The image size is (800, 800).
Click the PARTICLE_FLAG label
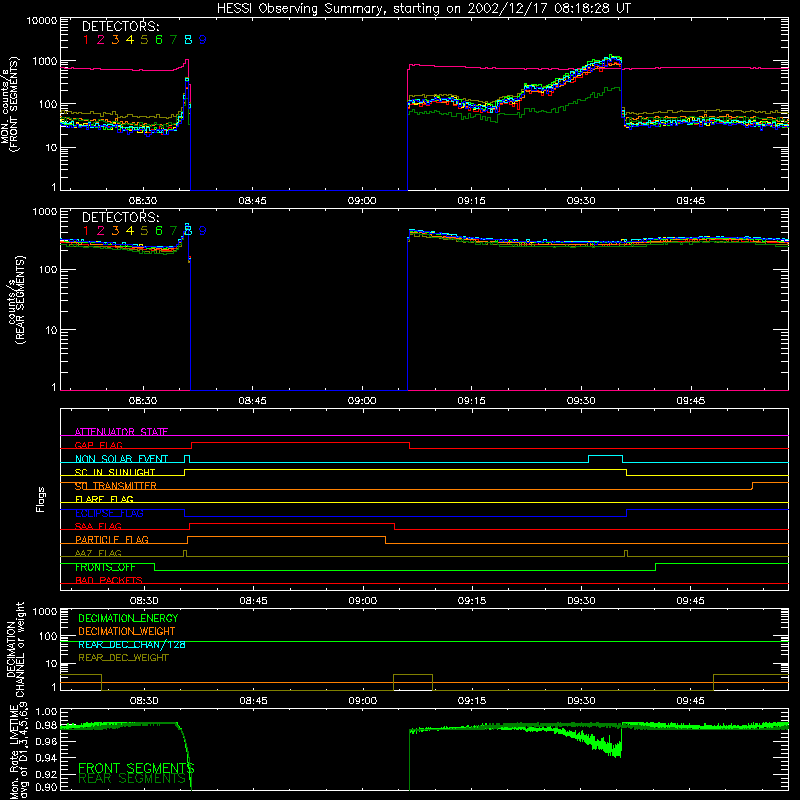112,540
